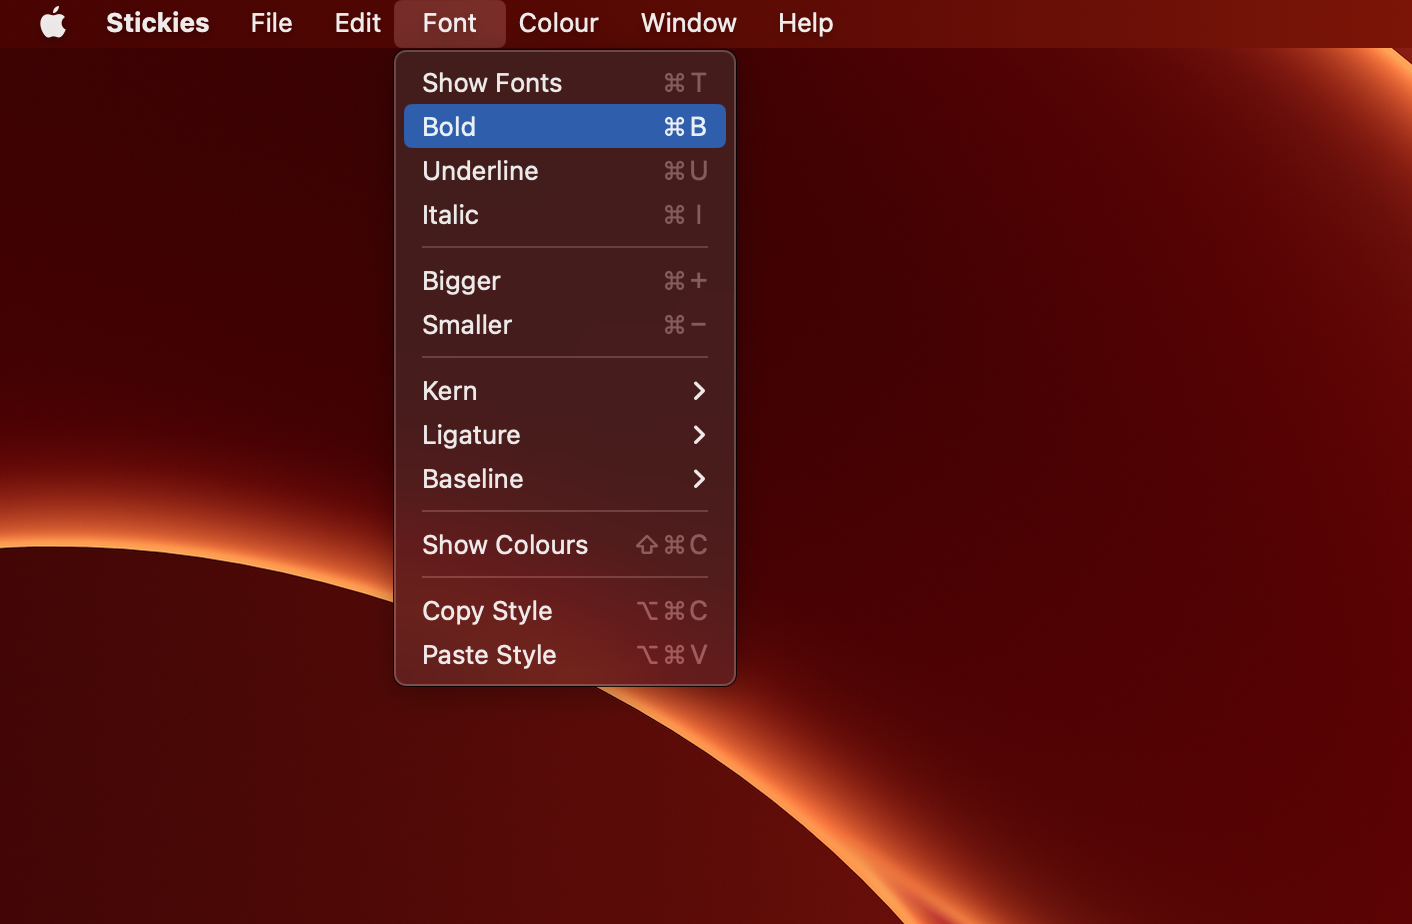Open the Window menu
1412x924 pixels.
coord(687,23)
